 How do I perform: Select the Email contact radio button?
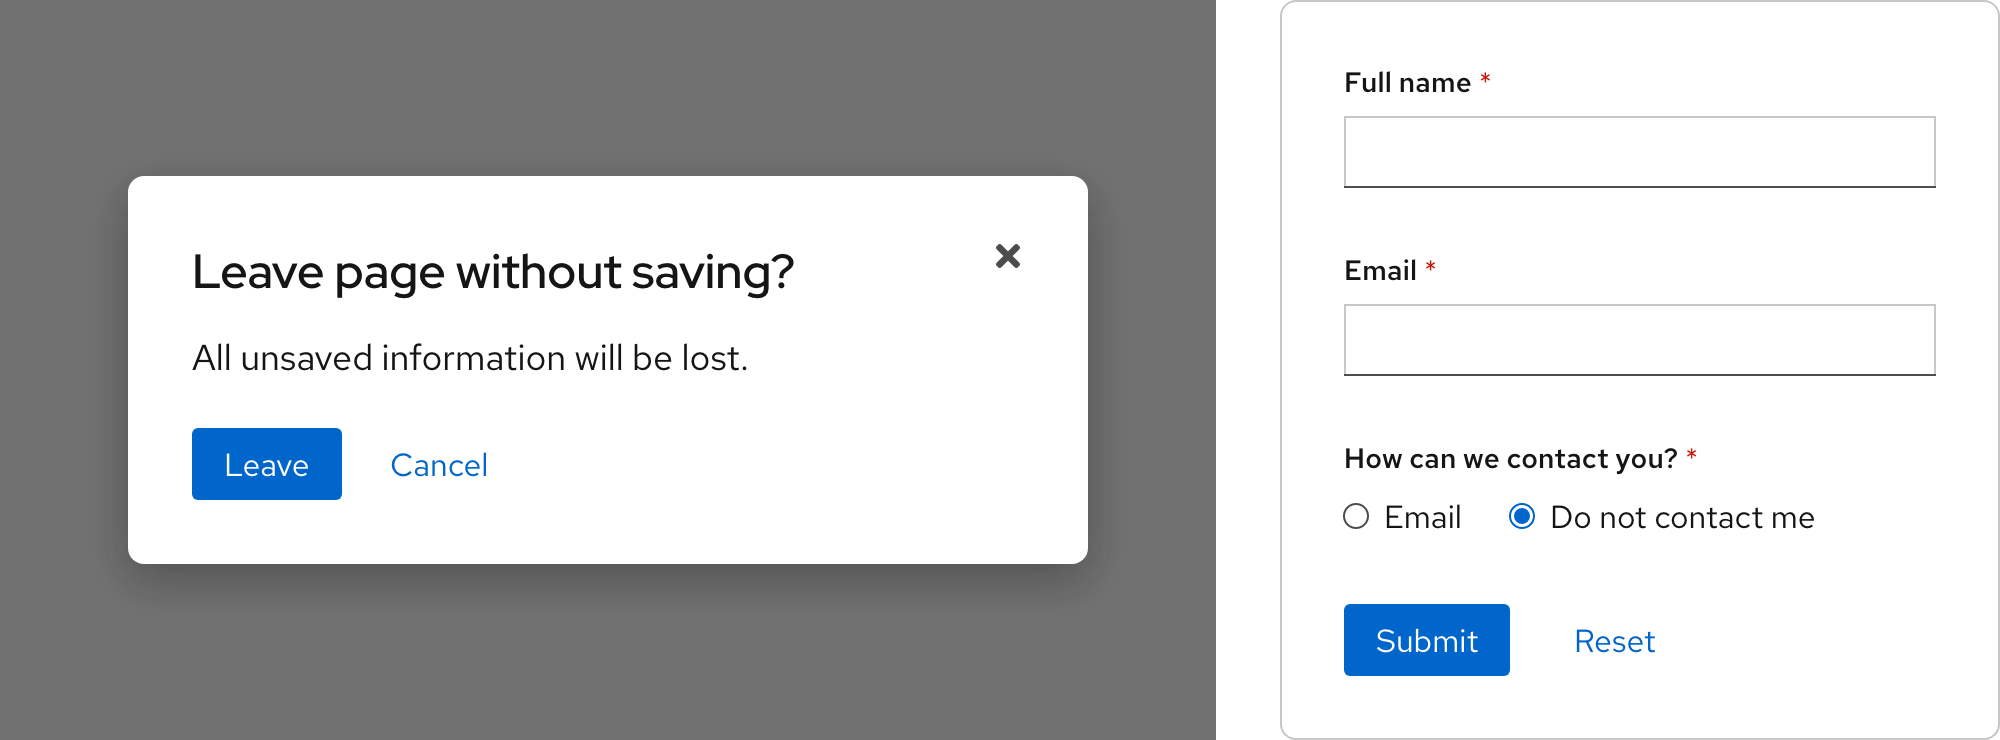[1356, 516]
